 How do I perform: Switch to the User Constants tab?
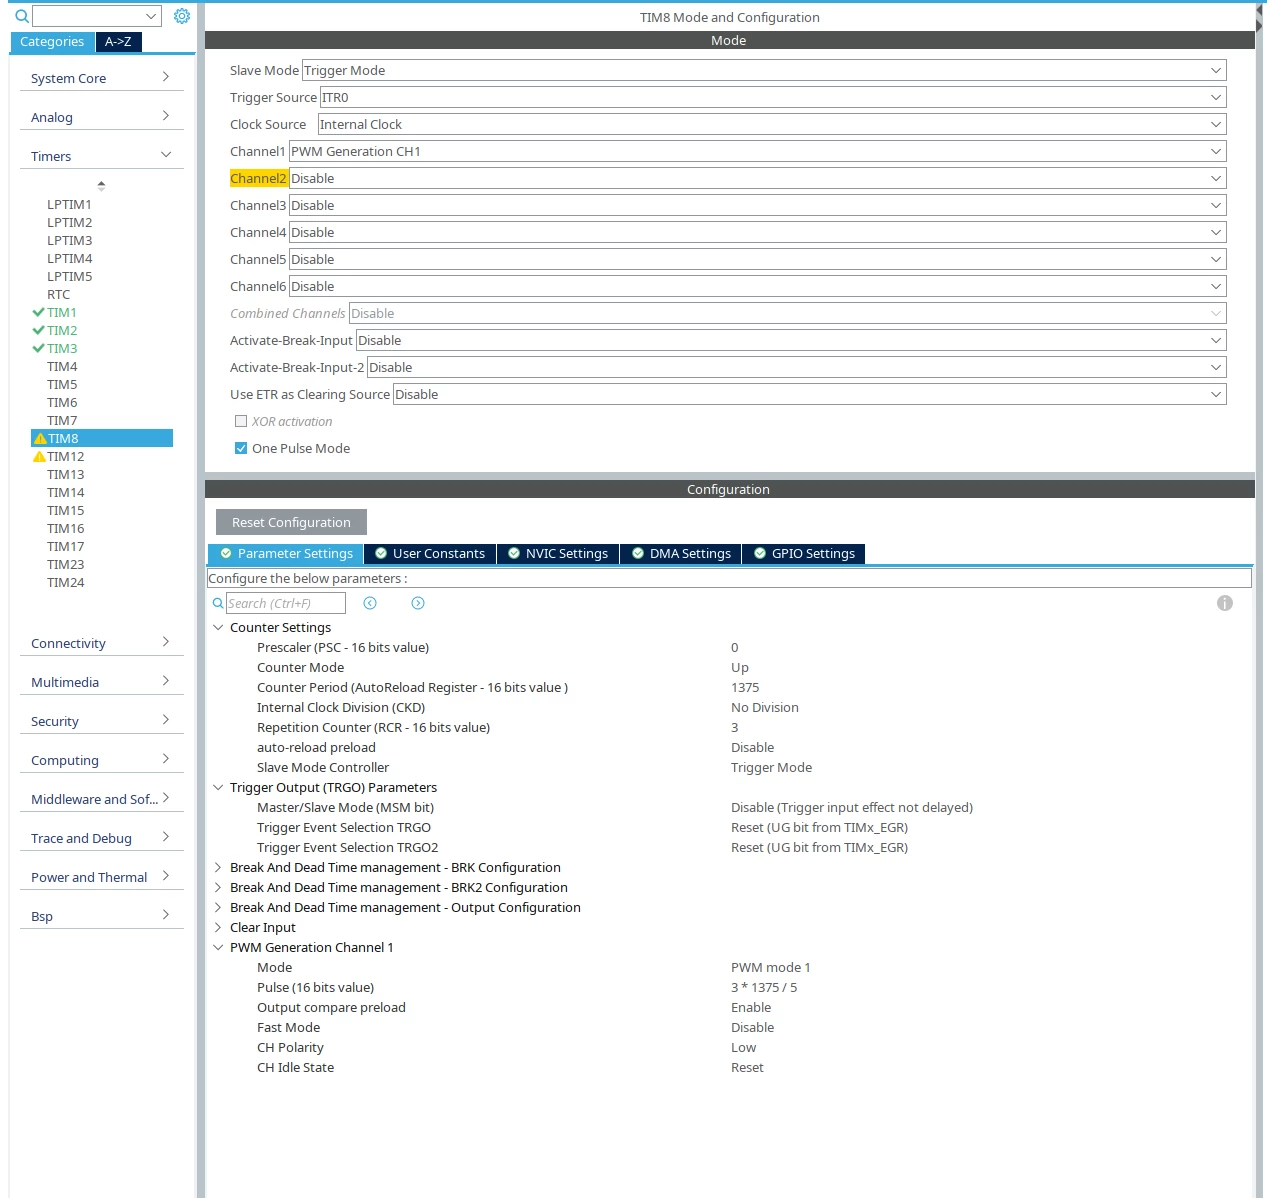(430, 553)
